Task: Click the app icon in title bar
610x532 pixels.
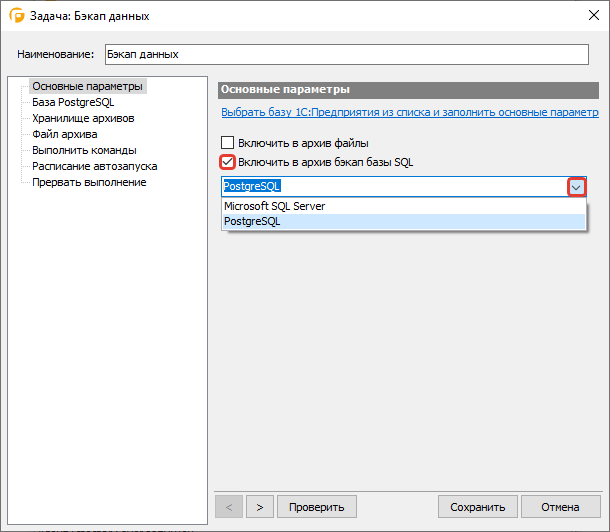Action: pyautogui.click(x=16, y=16)
